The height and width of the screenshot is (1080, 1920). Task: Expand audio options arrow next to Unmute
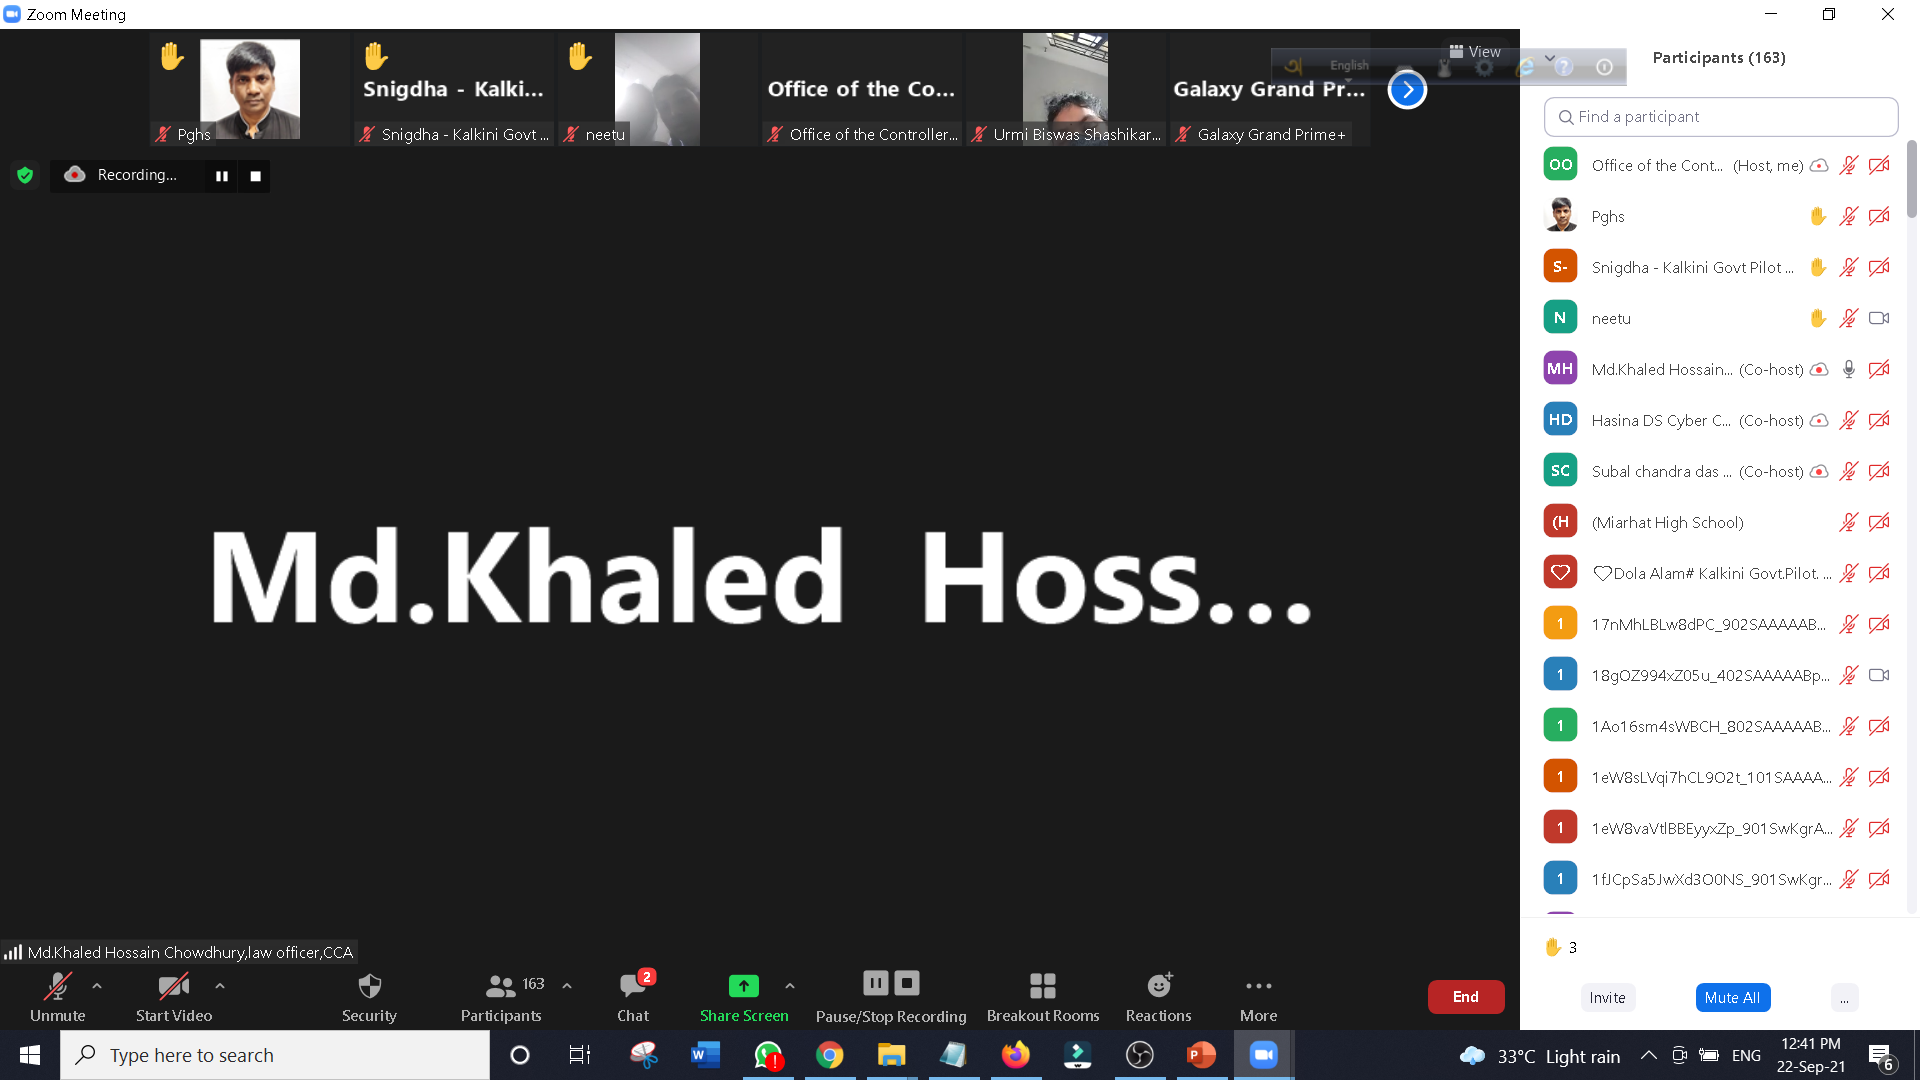pyautogui.click(x=97, y=986)
